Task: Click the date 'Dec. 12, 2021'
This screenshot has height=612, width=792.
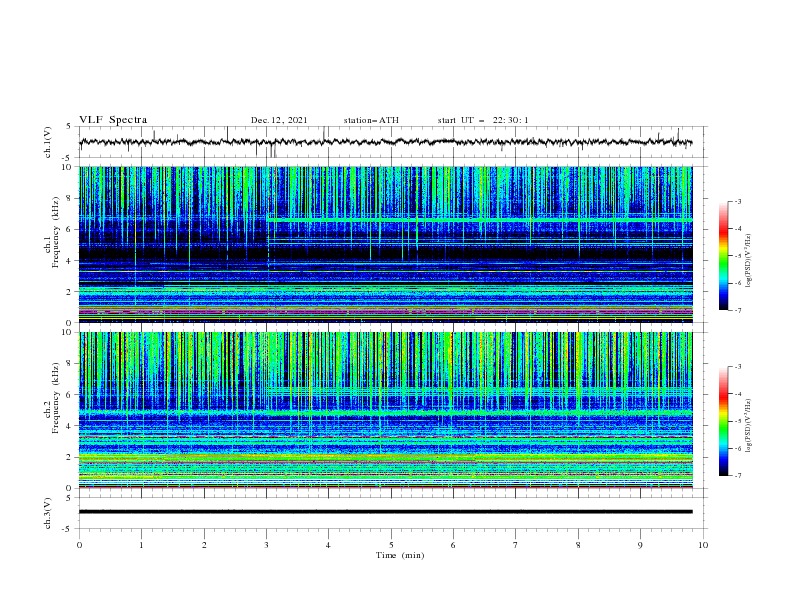Action: pyautogui.click(x=279, y=120)
